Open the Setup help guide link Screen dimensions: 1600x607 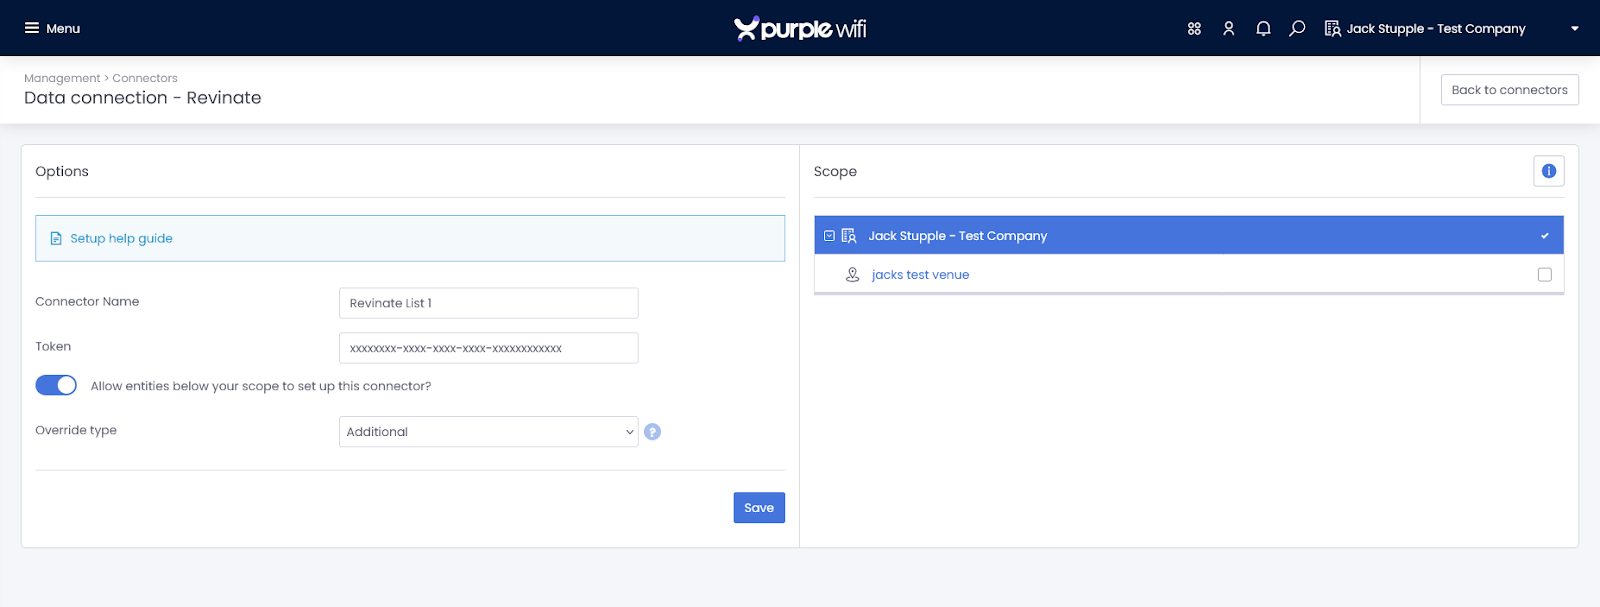tap(121, 238)
